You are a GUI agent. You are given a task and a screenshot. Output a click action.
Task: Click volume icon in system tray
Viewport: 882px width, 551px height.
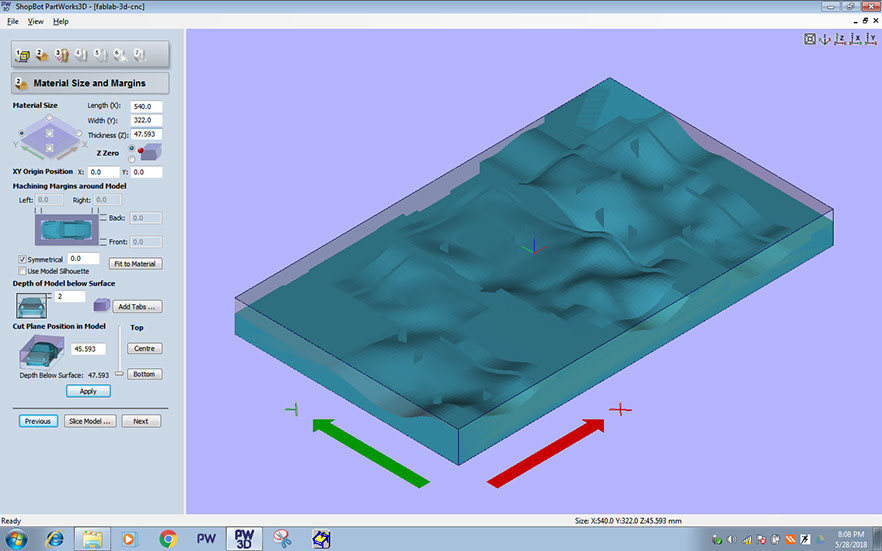(732, 539)
